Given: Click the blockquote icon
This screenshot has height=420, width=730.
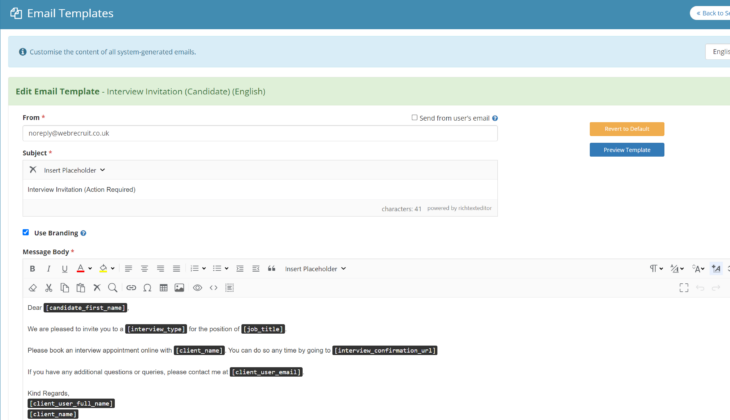Looking at the screenshot, I should 271,269.
